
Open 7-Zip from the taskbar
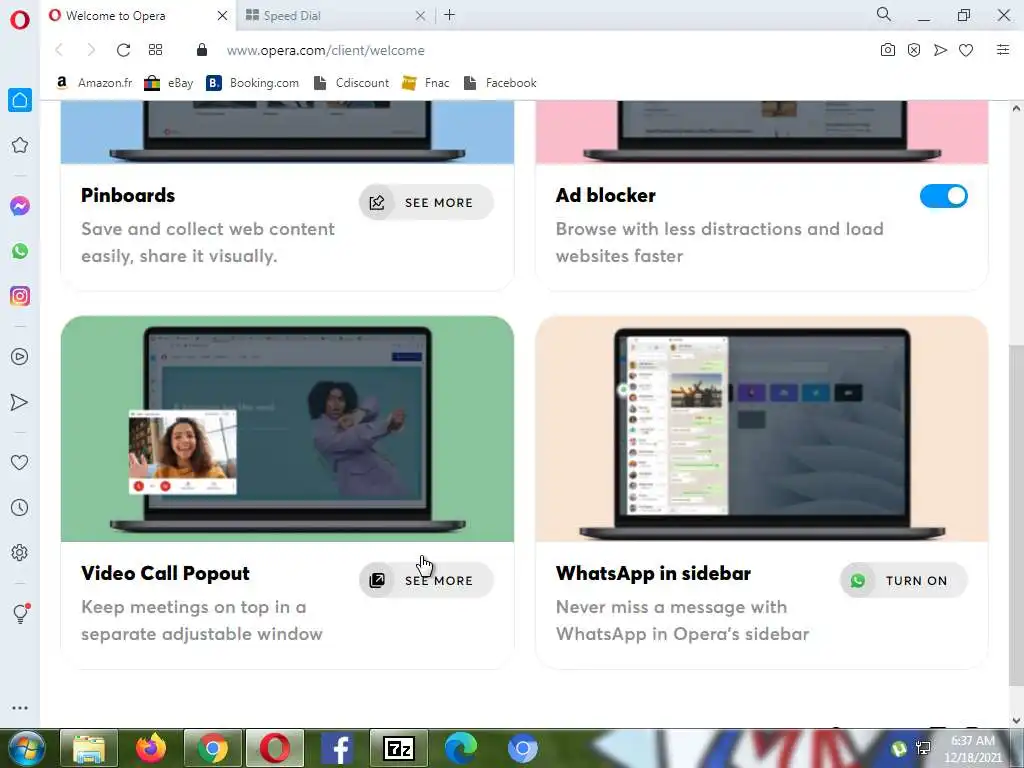click(398, 748)
